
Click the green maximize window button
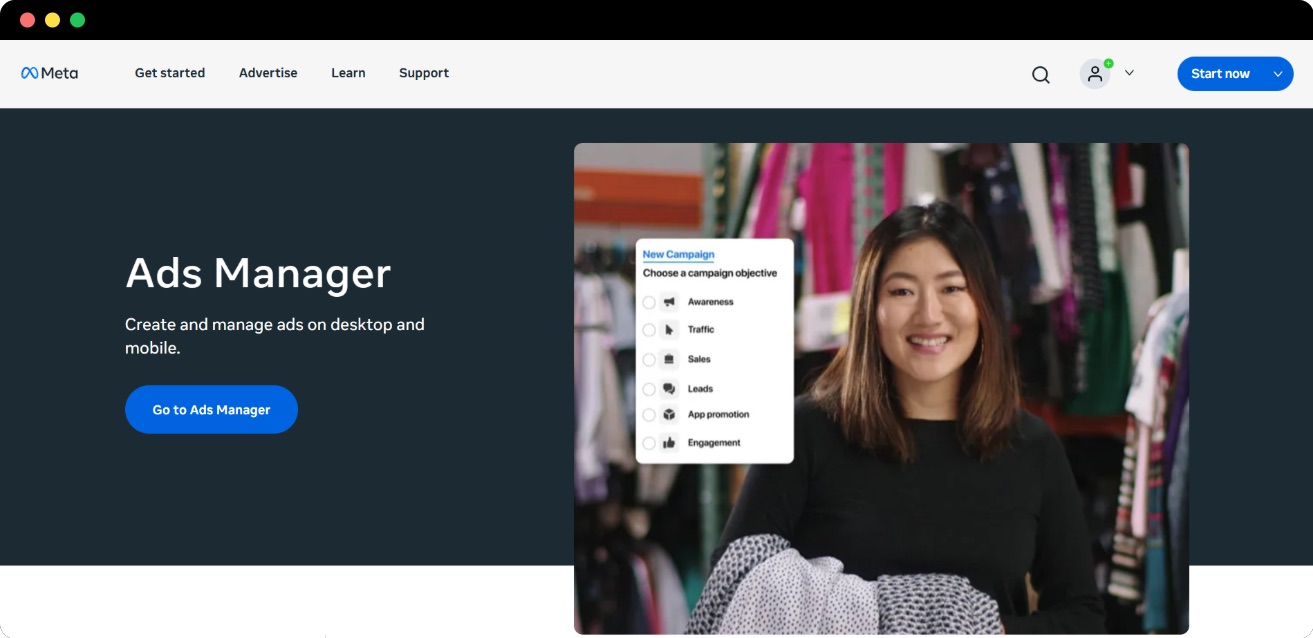[77, 20]
